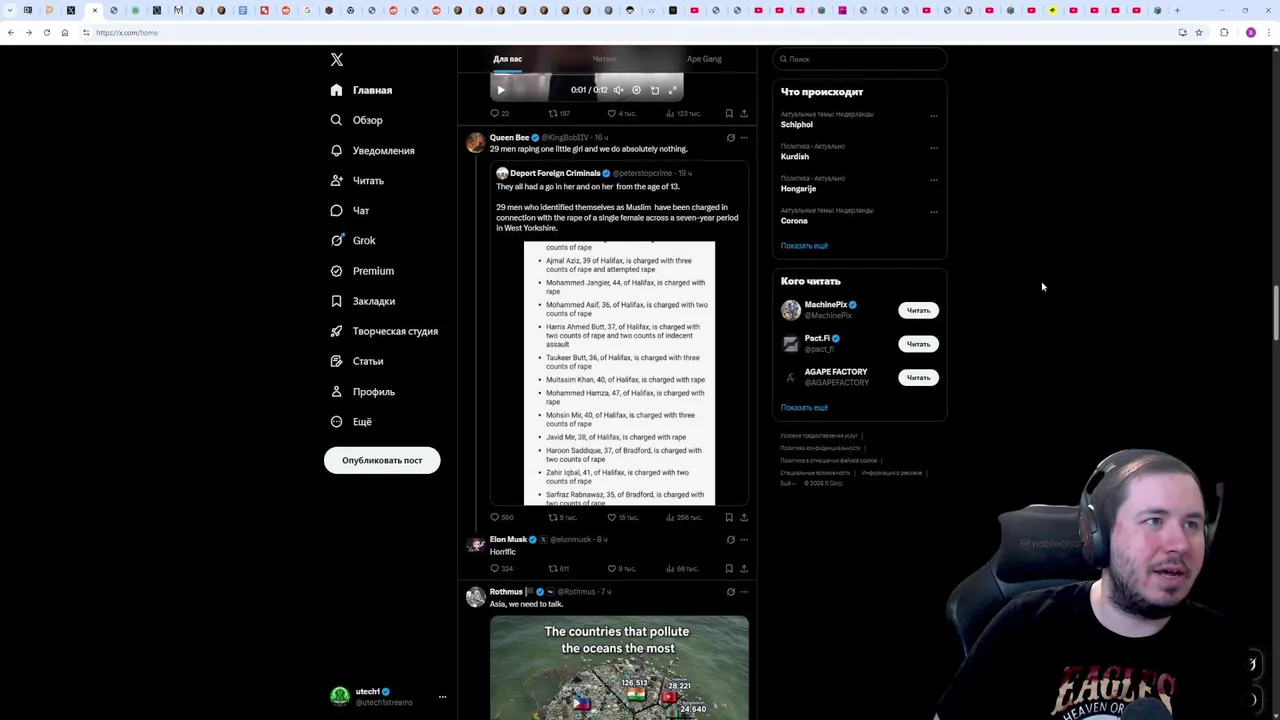Screen dimensions: 1280x720
Task: Open Главная home in sidebar
Action: [362, 90]
